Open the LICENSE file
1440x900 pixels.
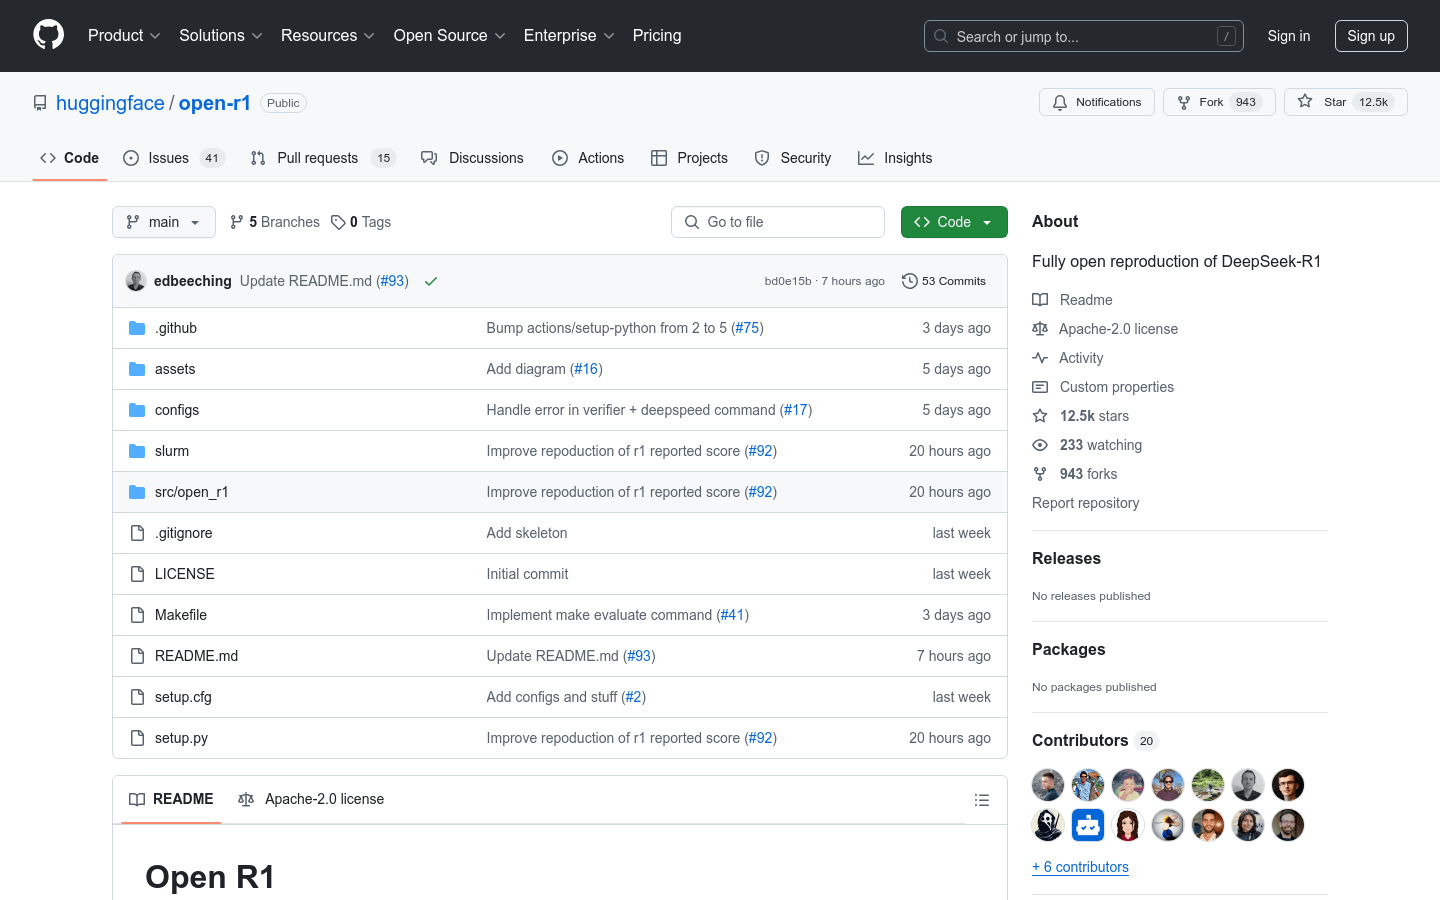point(185,574)
